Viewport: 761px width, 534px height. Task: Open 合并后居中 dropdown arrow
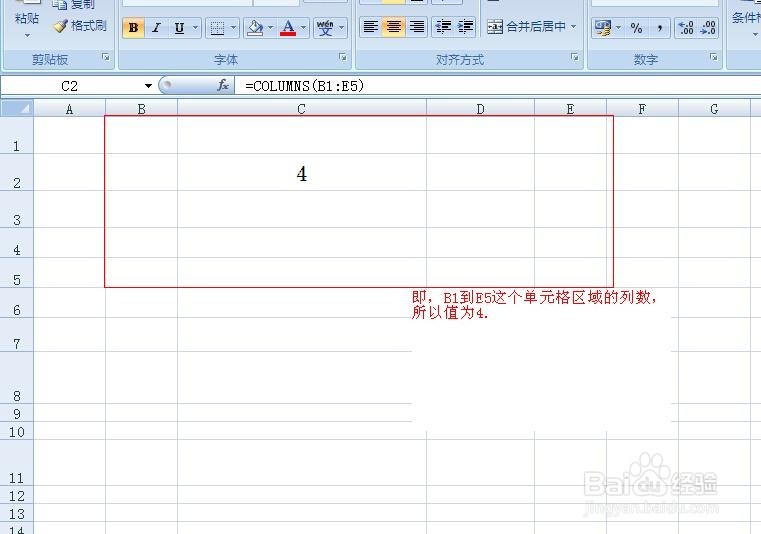[x=574, y=26]
